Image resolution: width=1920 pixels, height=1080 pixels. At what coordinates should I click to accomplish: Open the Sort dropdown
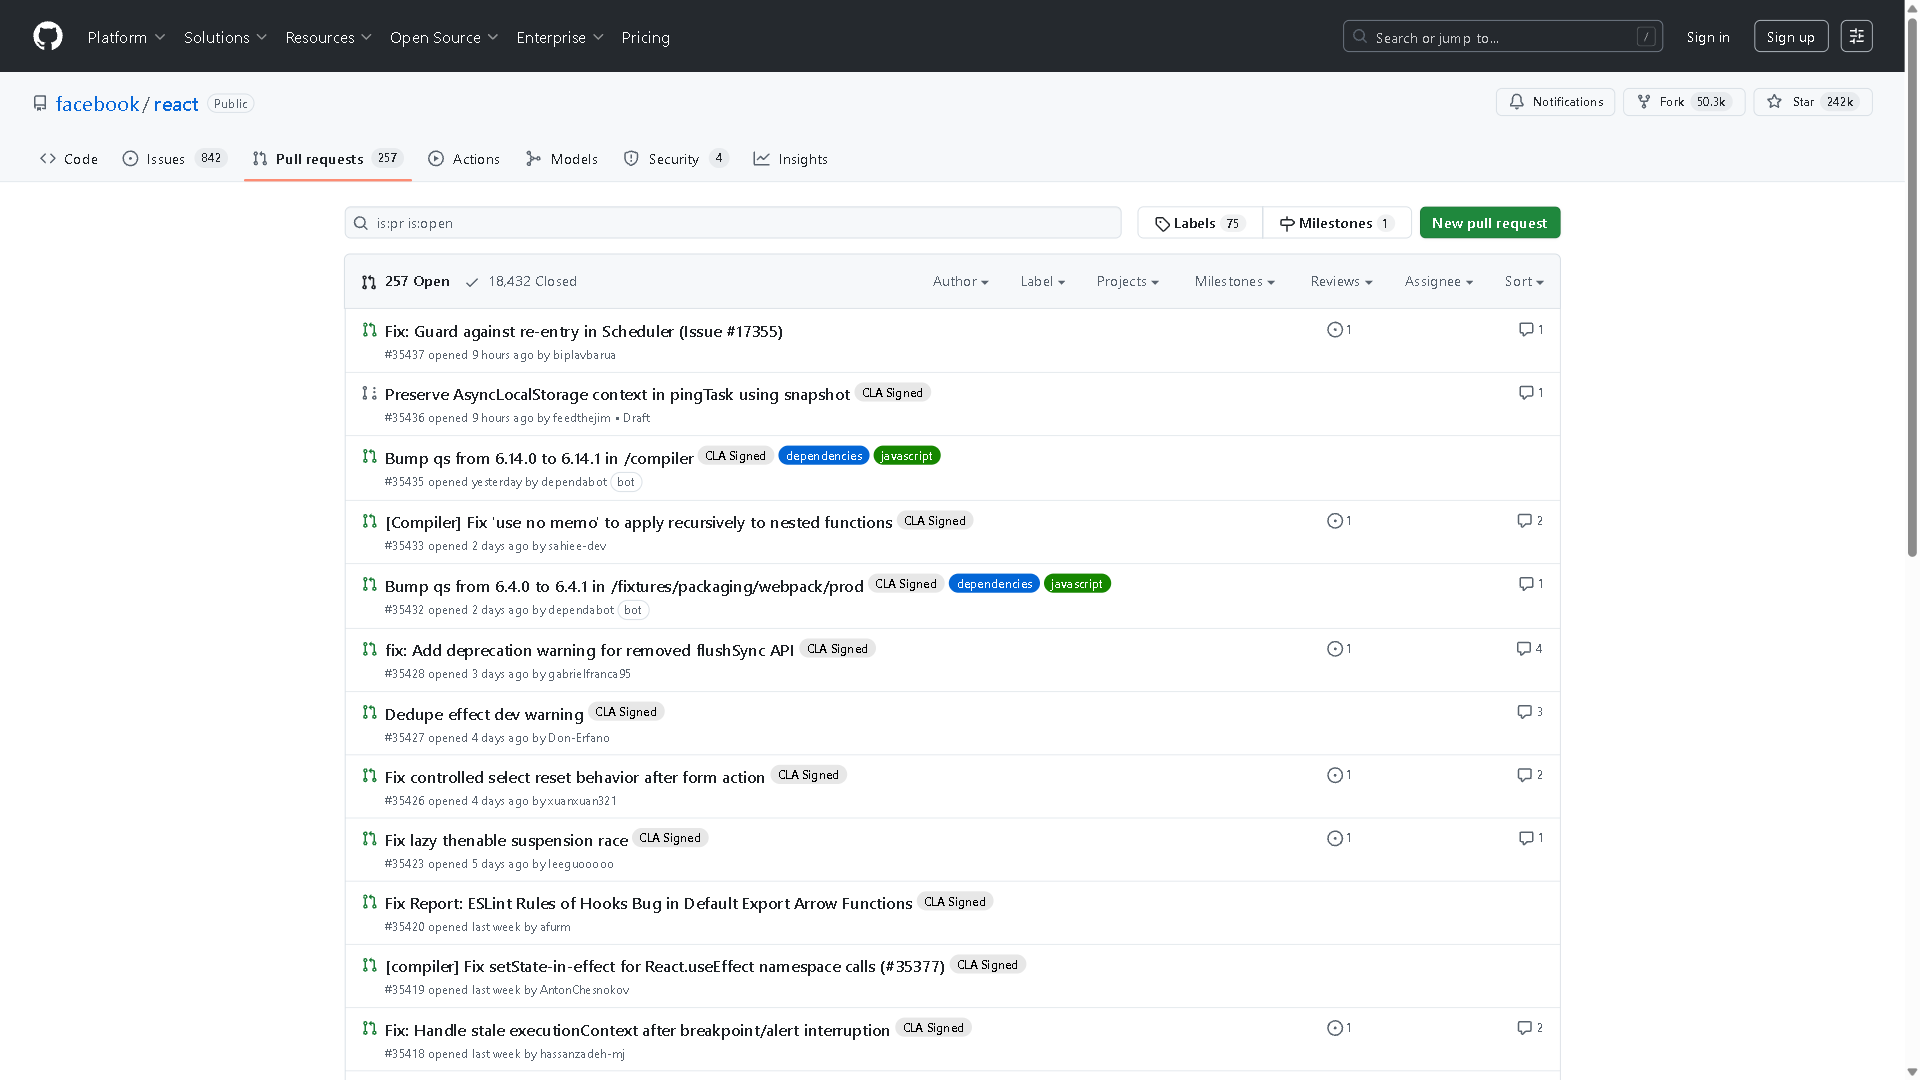(1523, 281)
